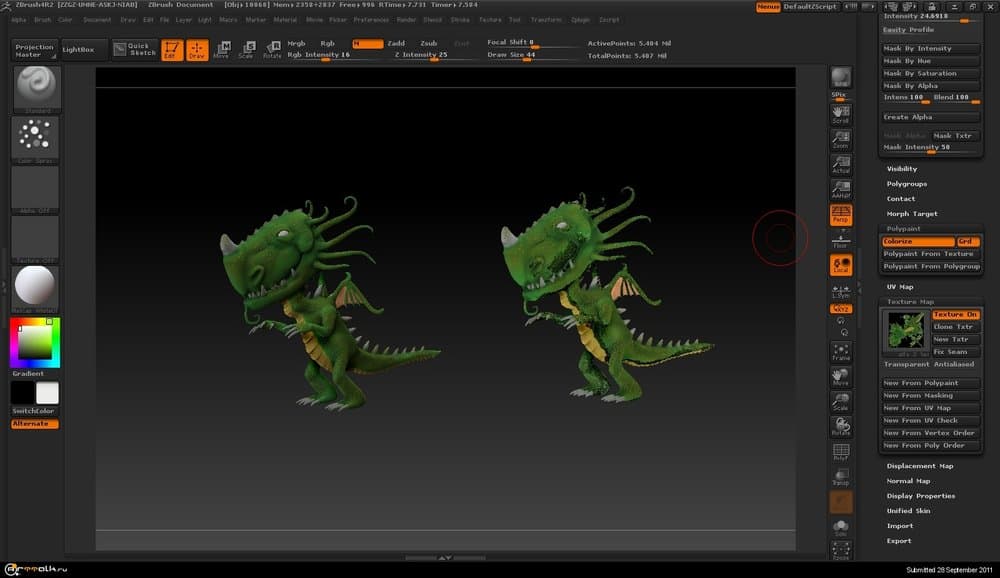Select the Rotate view icon in right shelf

point(841,426)
